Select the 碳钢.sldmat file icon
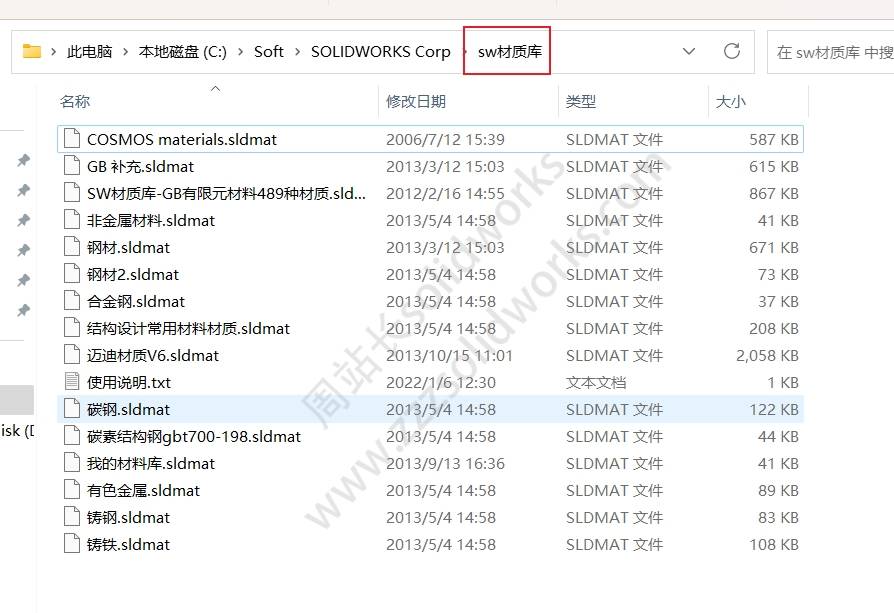Viewport: 894px width, 613px height. 71,409
